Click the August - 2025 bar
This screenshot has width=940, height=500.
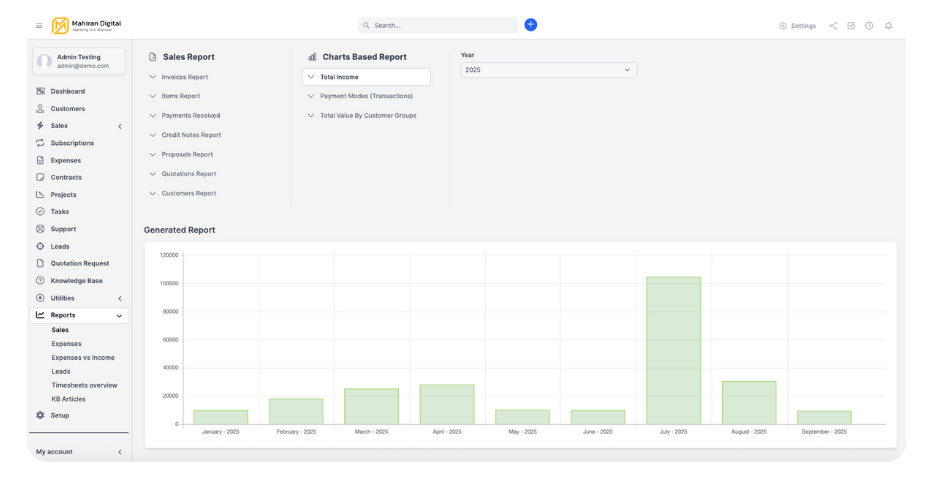[x=749, y=403]
